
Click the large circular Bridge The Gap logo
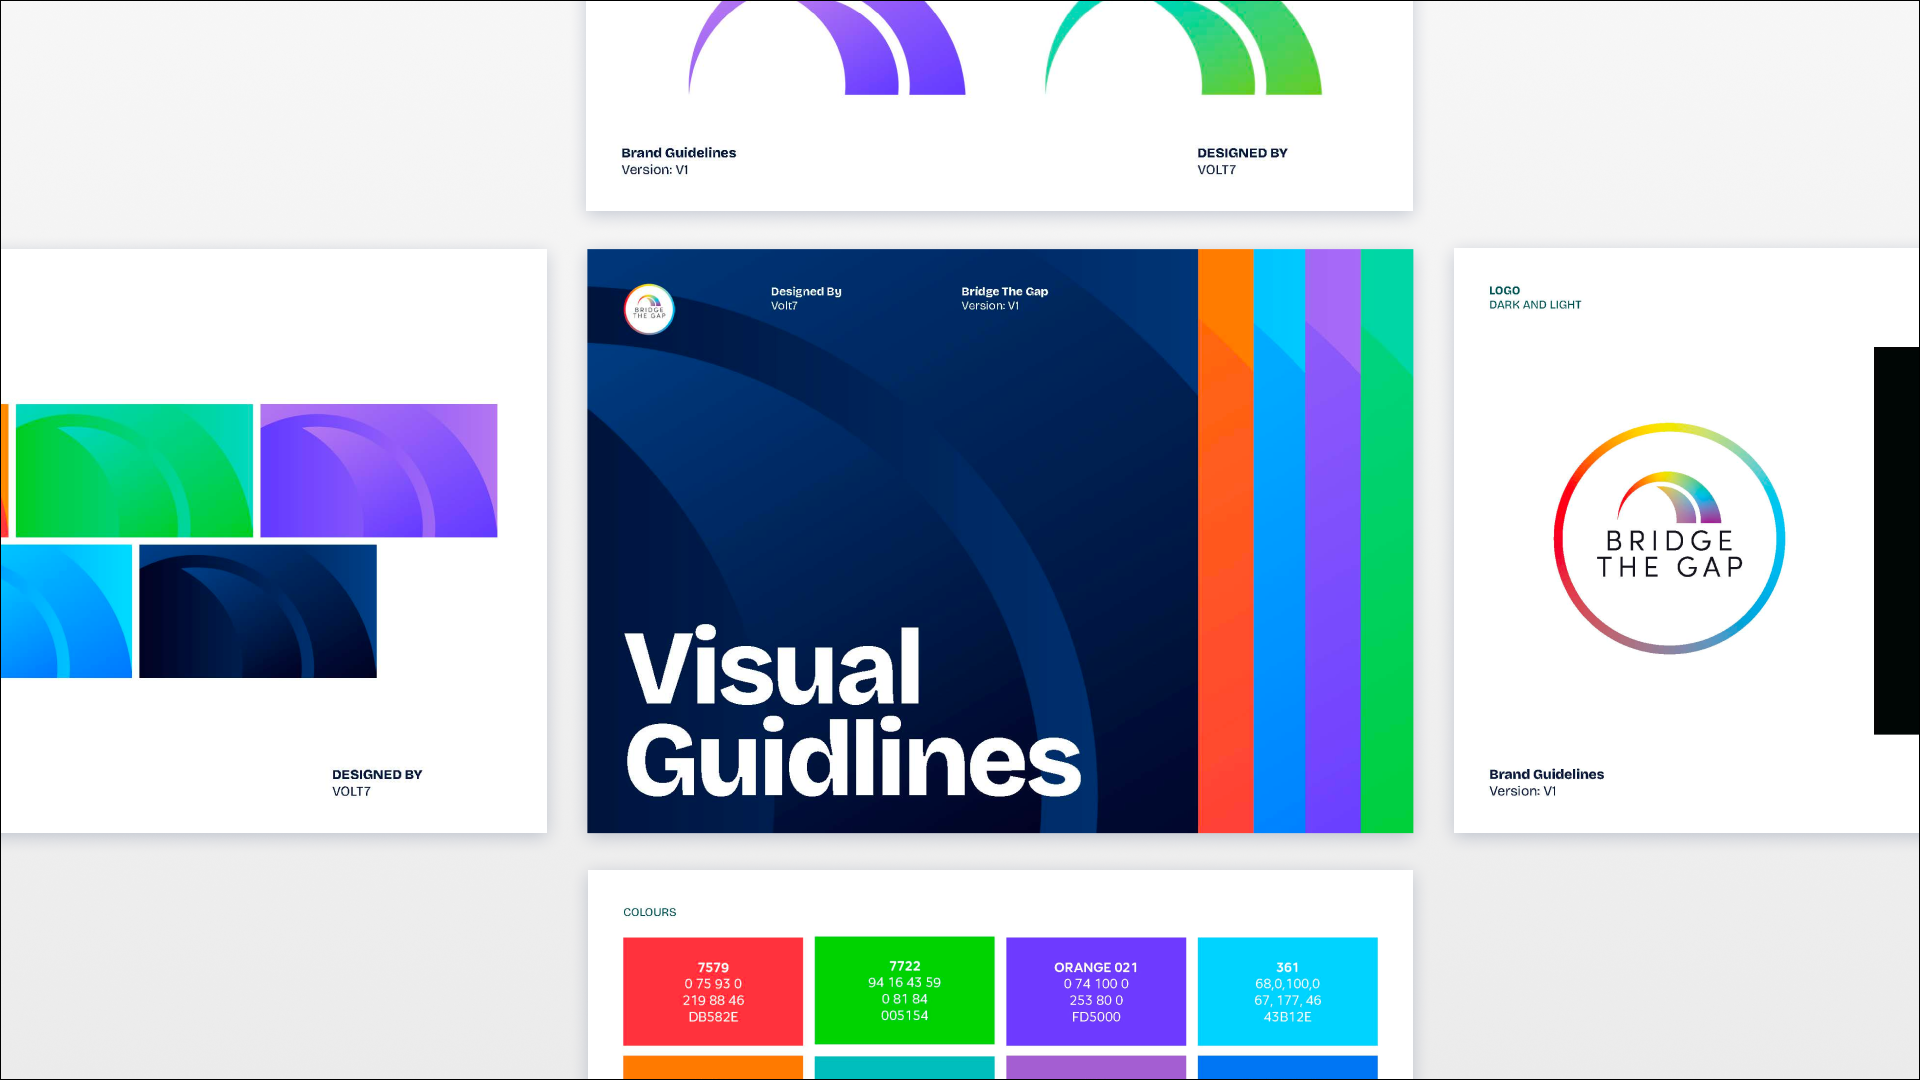(1669, 538)
